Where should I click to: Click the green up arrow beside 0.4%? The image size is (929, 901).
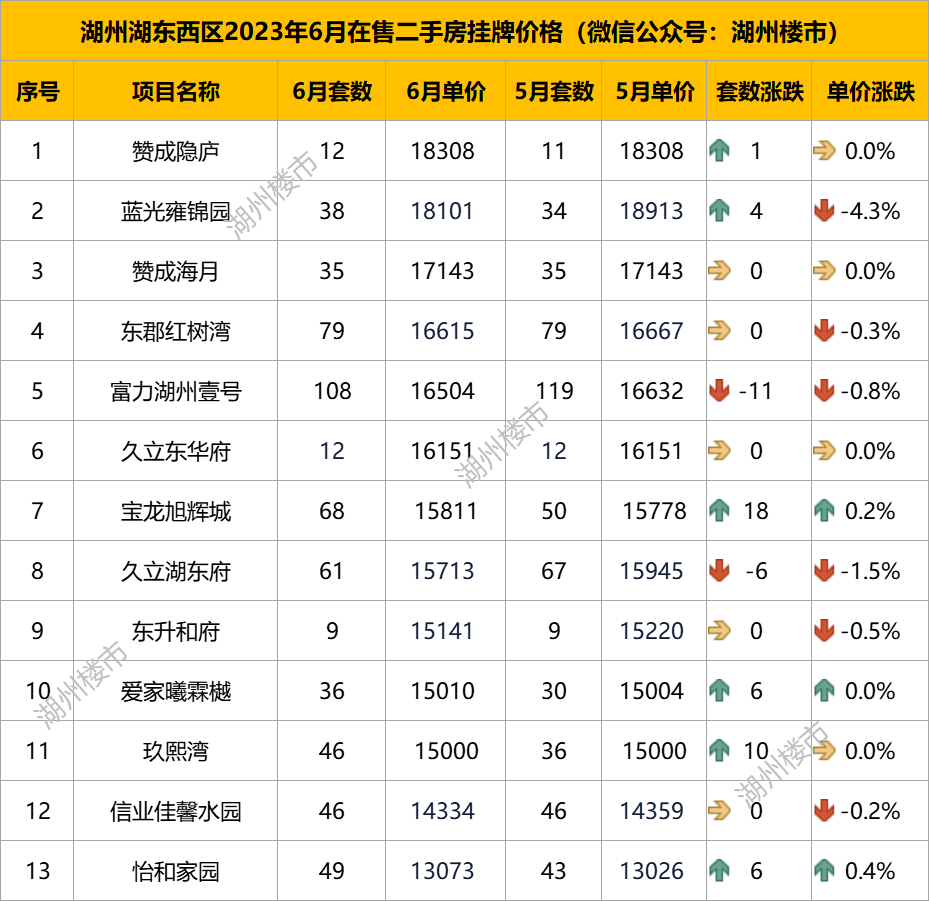point(824,871)
